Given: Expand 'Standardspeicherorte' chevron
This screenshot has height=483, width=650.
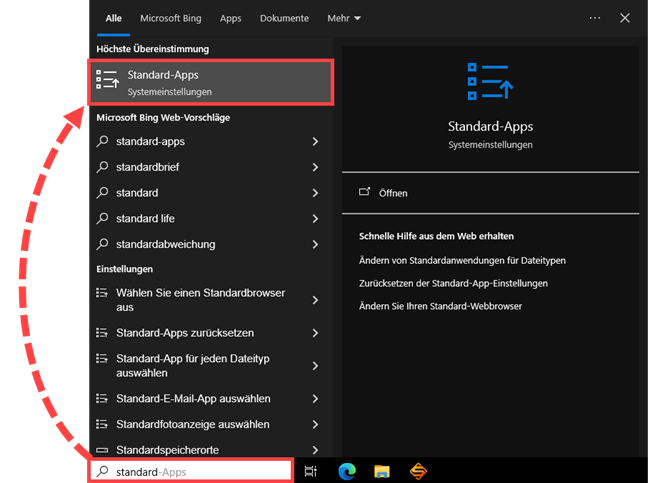Looking at the screenshot, I should pyautogui.click(x=315, y=450).
